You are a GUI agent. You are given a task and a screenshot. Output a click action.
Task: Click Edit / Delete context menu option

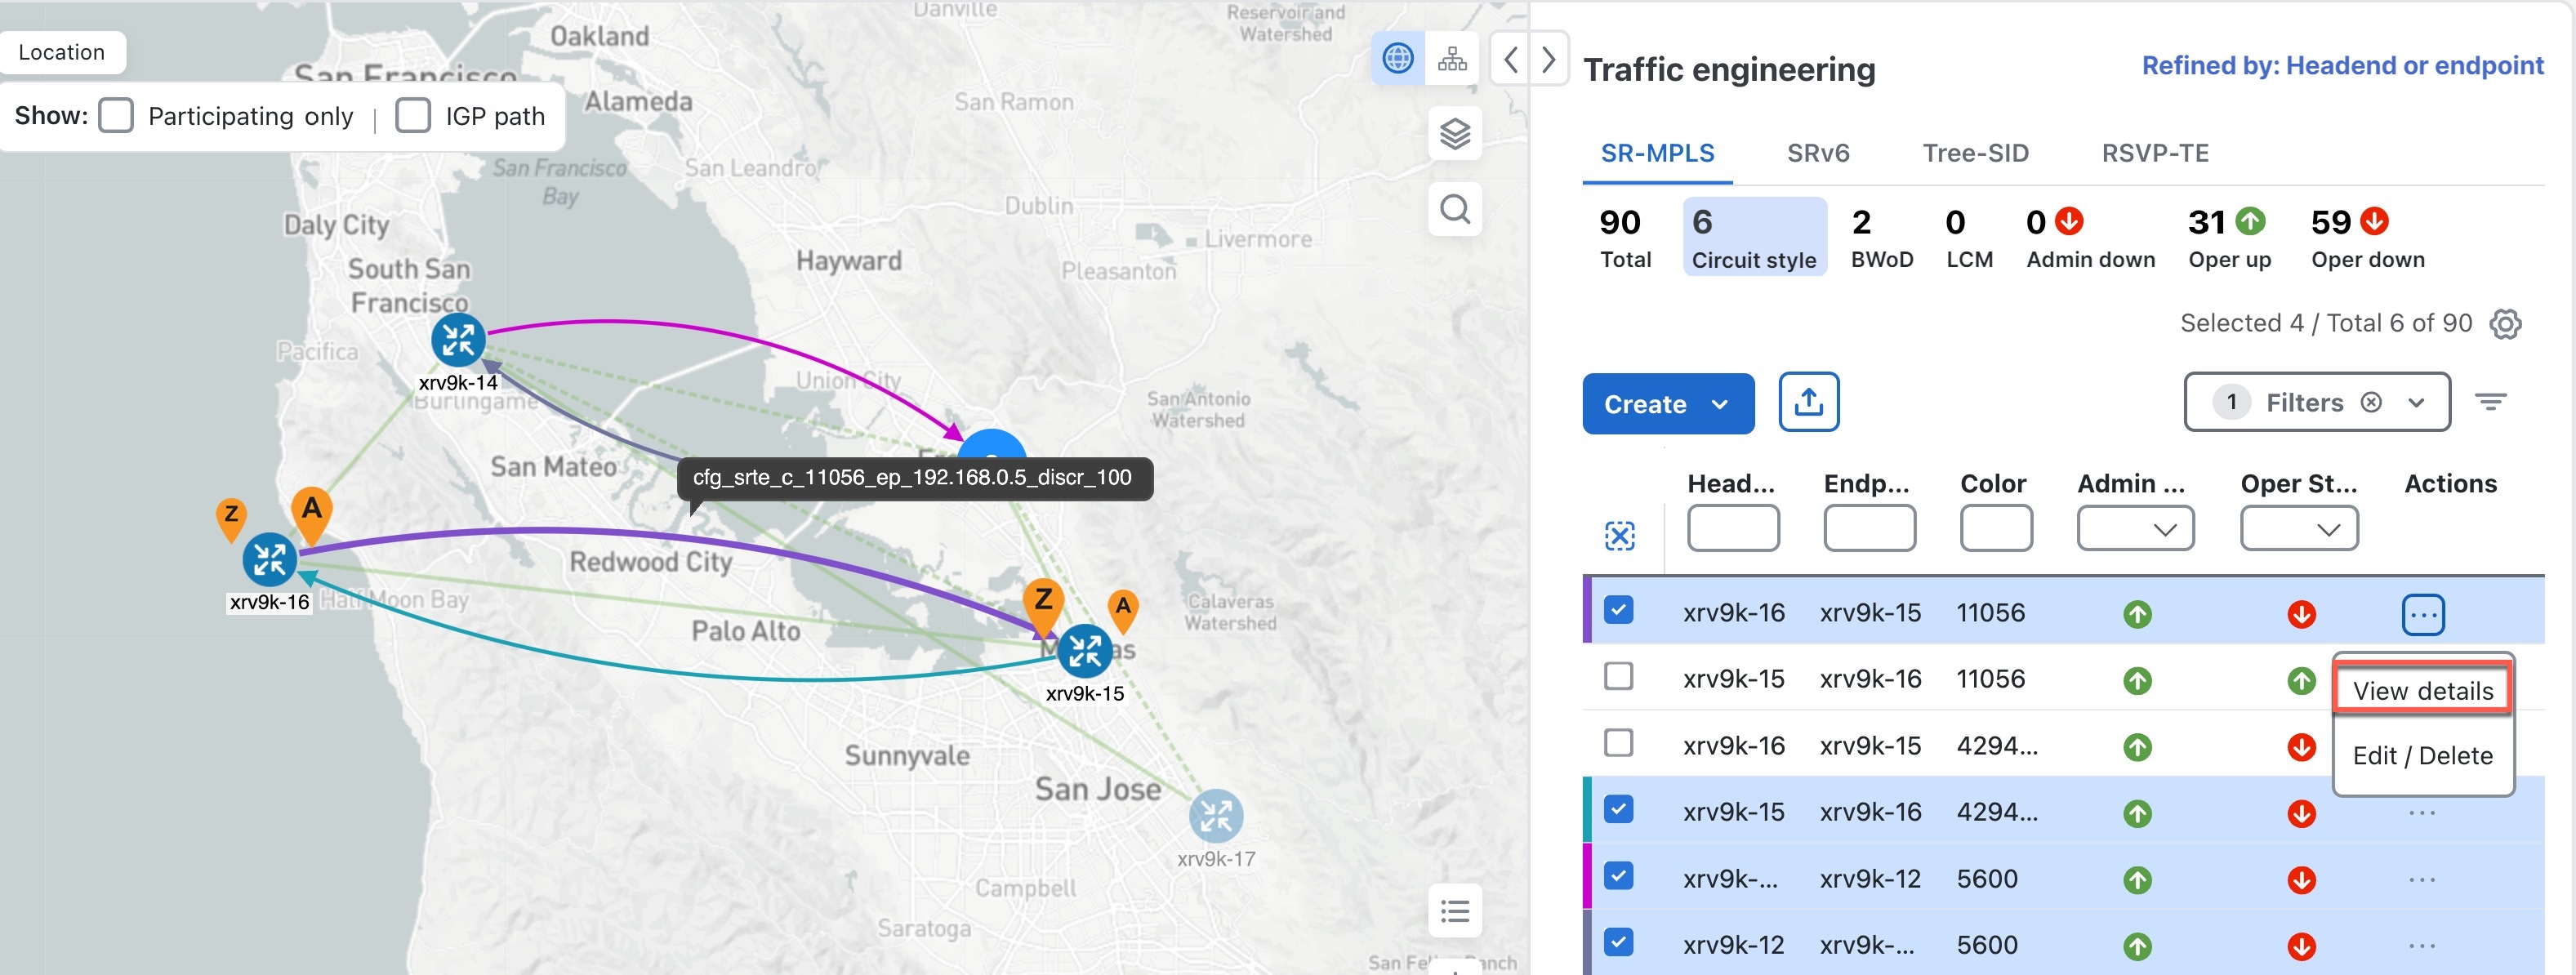[2423, 755]
